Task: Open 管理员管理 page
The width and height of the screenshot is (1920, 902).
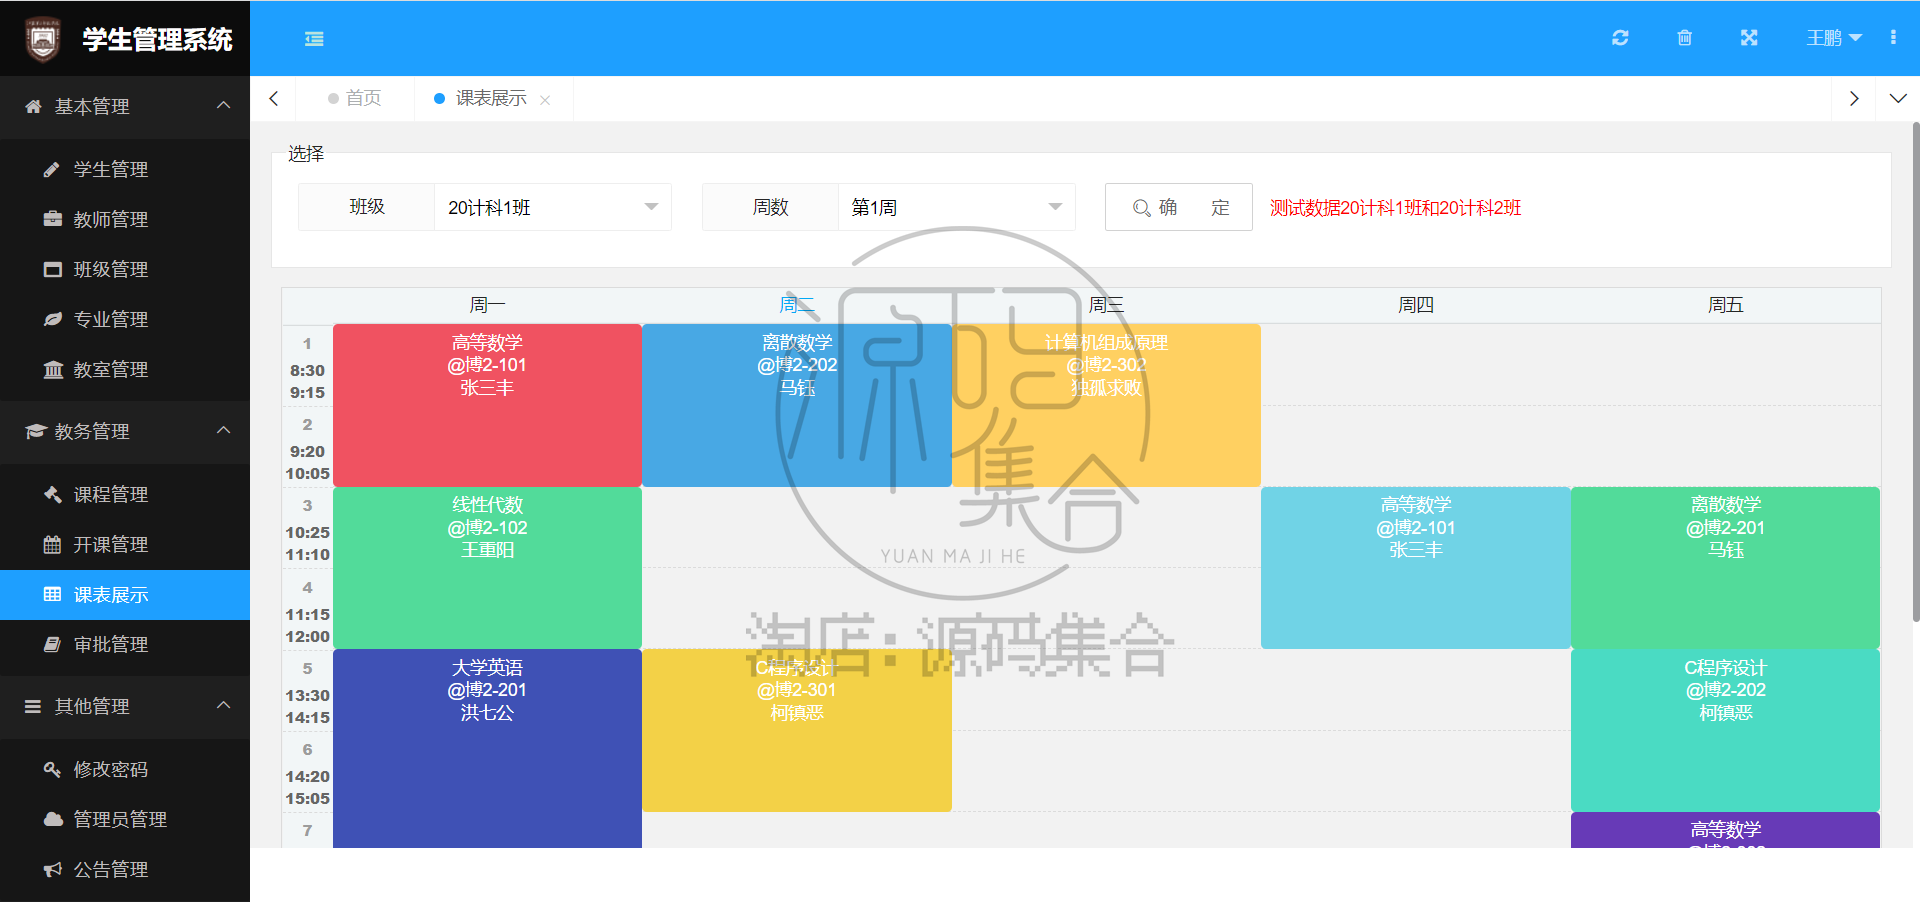Action: tap(125, 819)
